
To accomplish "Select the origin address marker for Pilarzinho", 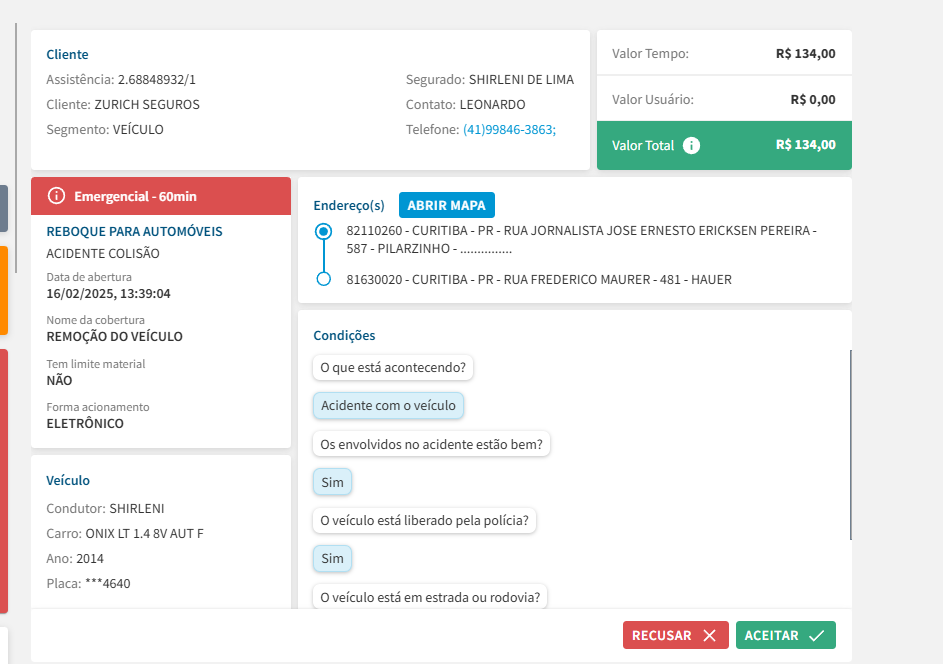I will [323, 231].
